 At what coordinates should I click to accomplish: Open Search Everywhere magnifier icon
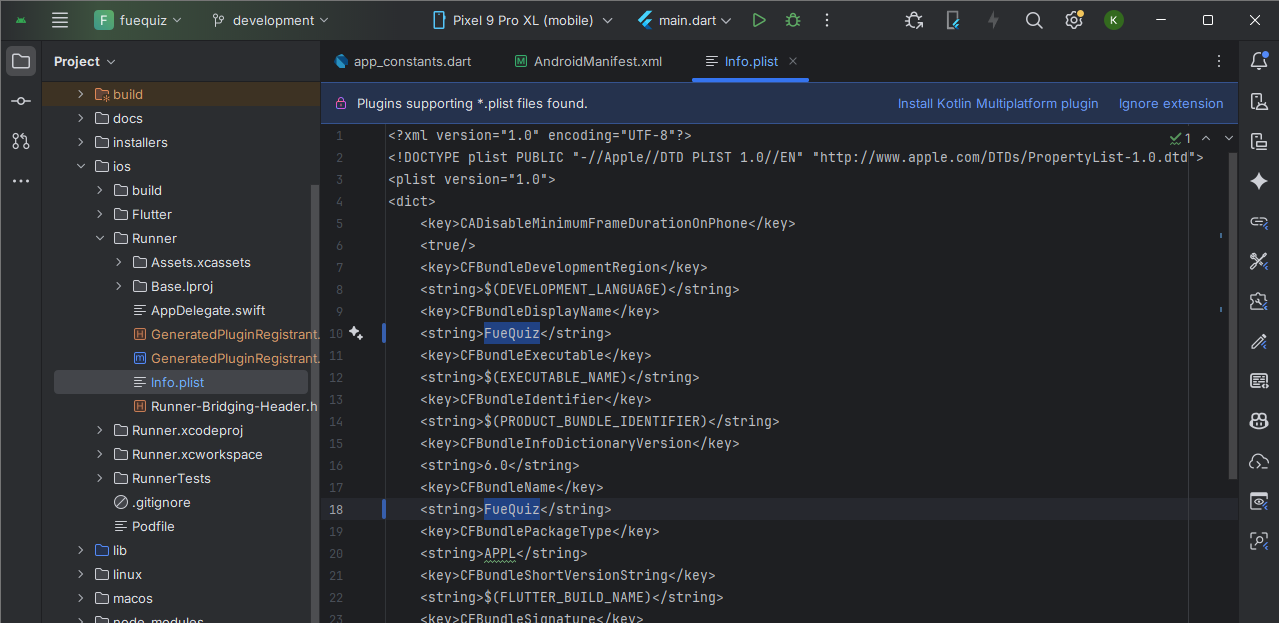tap(1034, 20)
